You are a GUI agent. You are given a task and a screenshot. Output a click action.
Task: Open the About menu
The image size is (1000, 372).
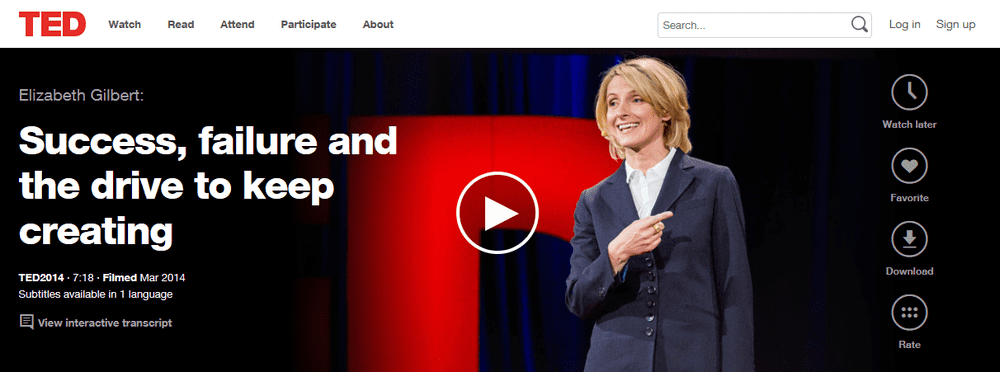tap(378, 24)
